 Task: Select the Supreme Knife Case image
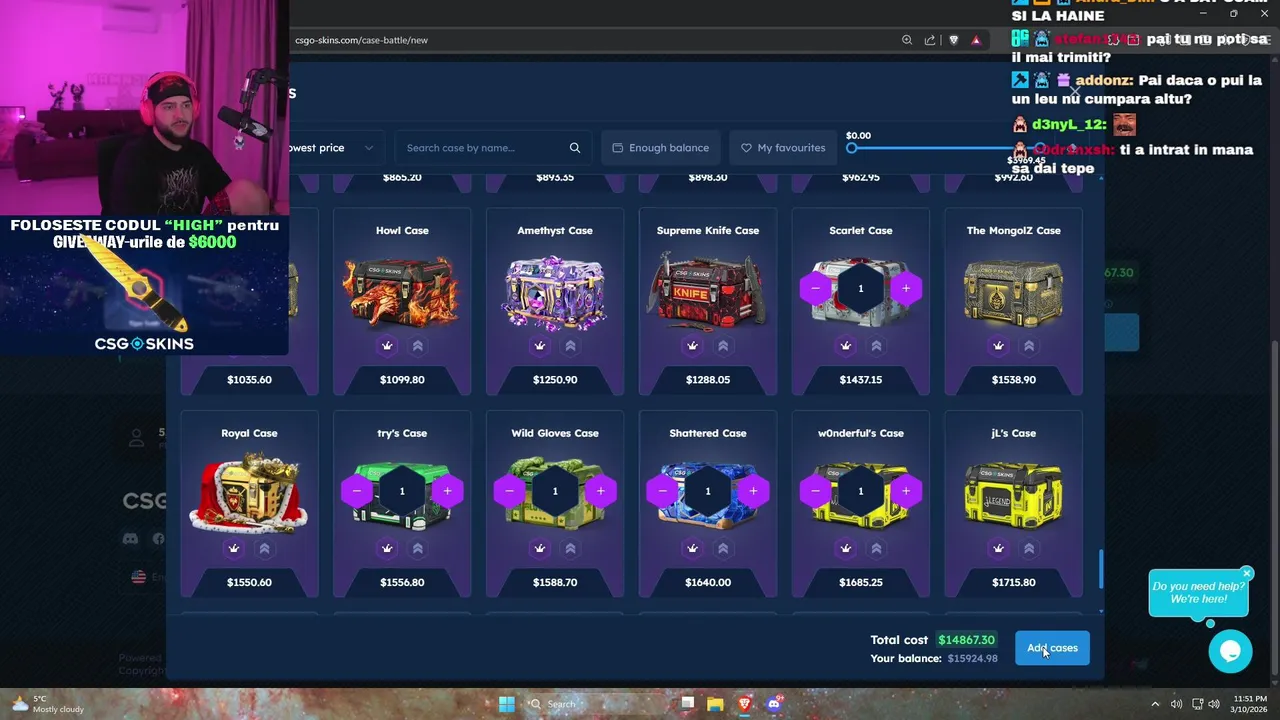[708, 290]
